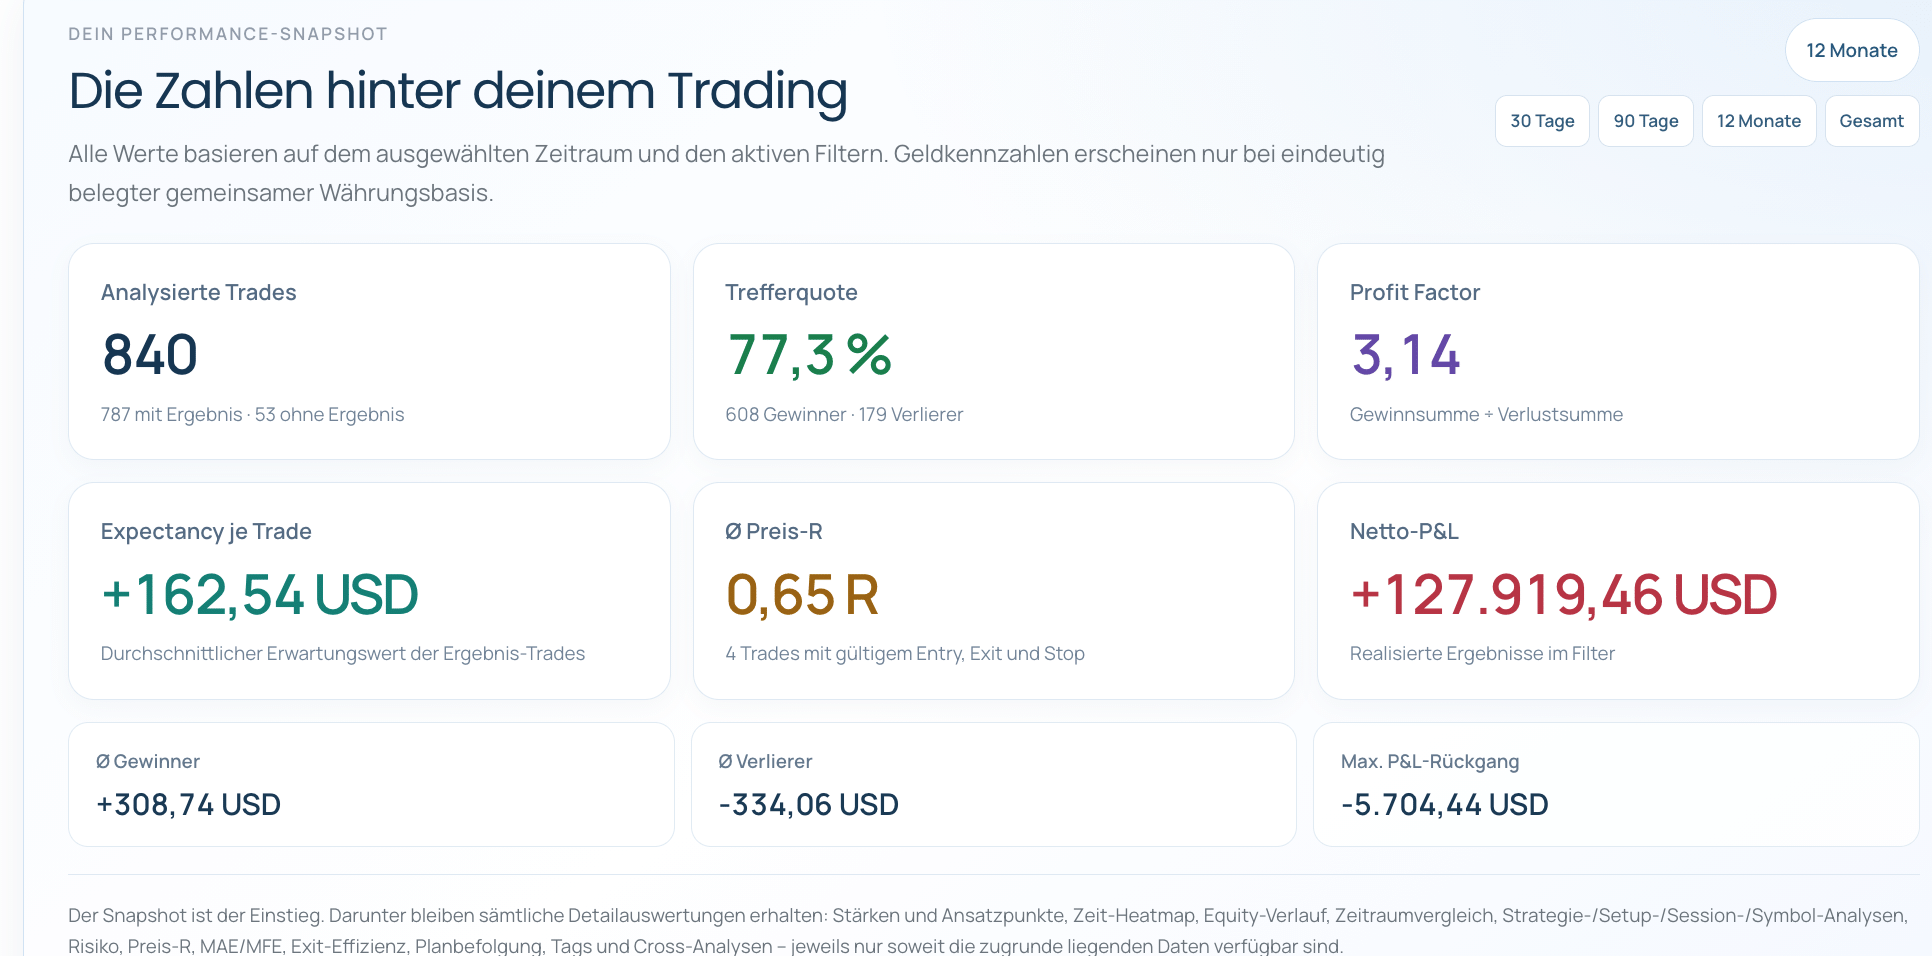Screen dimensions: 1932x956
Task: Select the 30 Tage time range
Action: tap(1542, 121)
